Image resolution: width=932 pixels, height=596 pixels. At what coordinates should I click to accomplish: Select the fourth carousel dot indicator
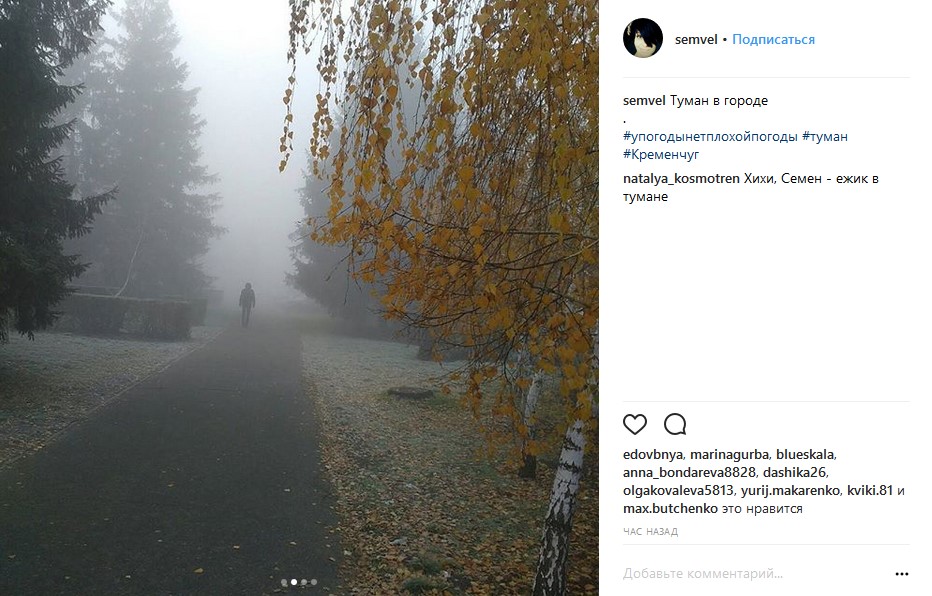coord(314,582)
